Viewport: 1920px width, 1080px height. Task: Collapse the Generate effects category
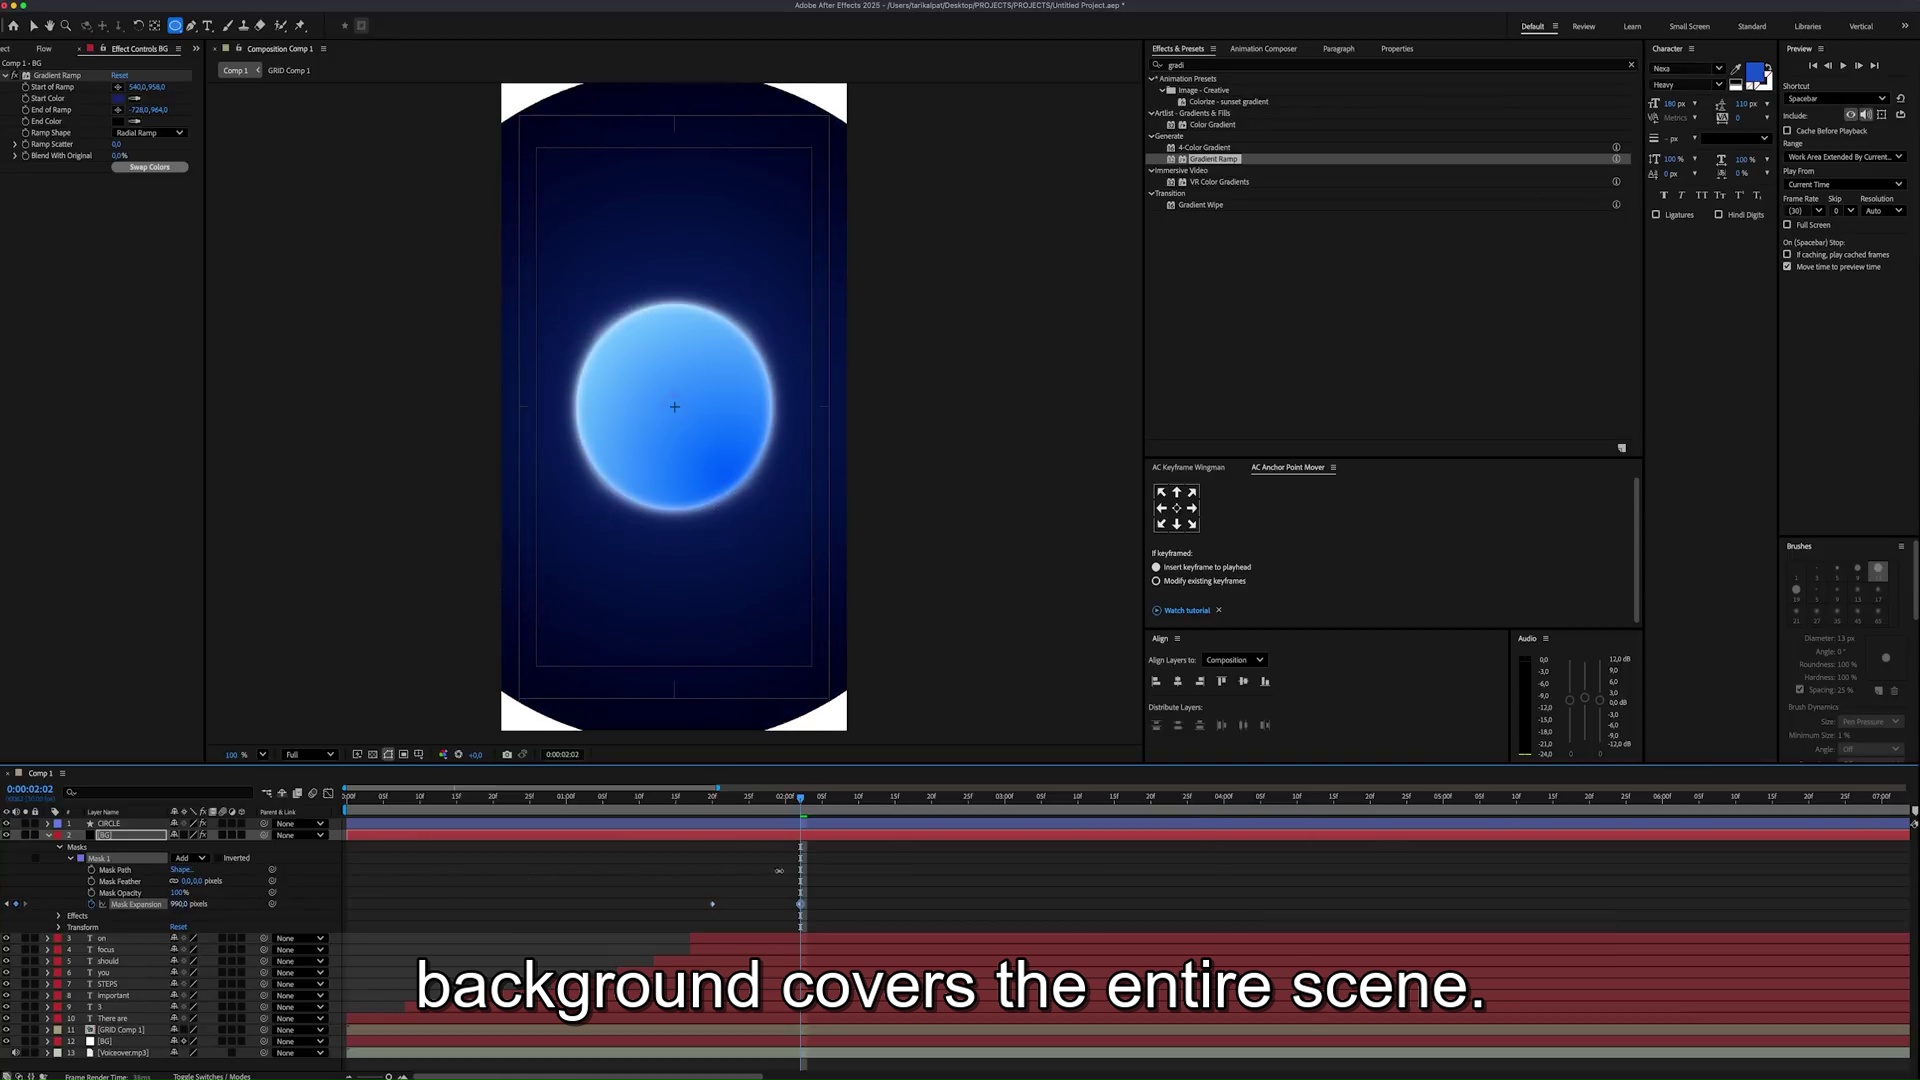click(x=1152, y=136)
